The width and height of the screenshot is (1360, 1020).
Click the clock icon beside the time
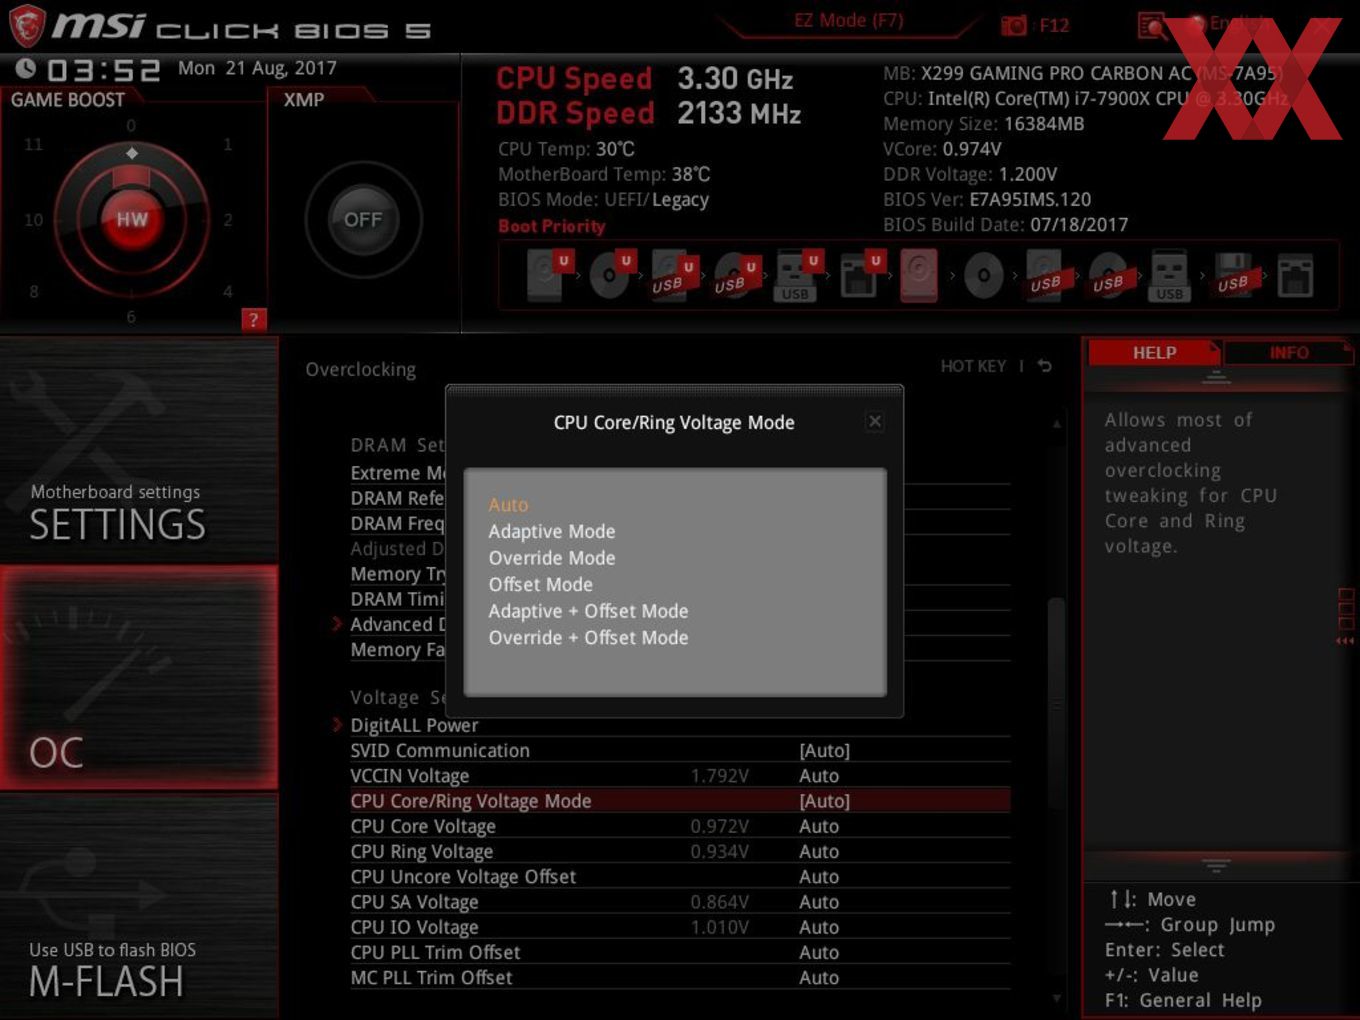25,68
